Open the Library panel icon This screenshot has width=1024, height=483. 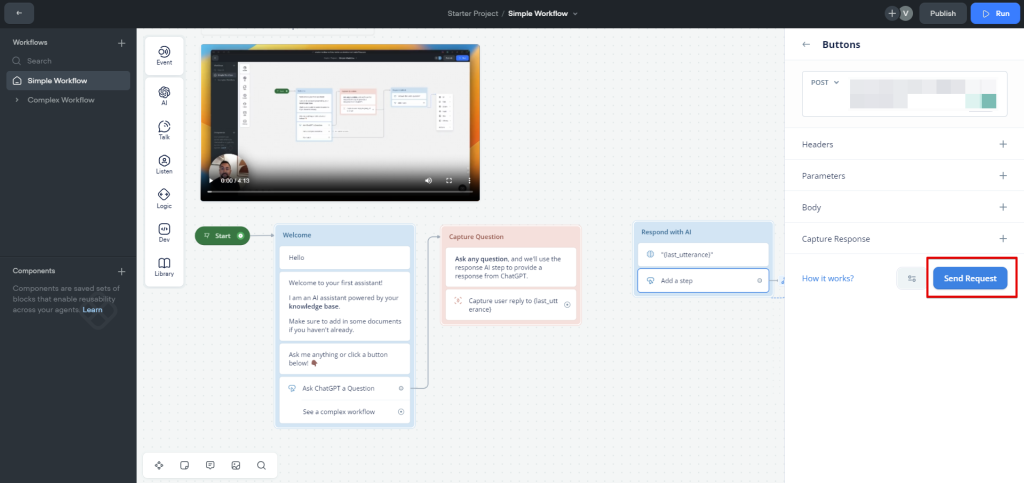(x=164, y=266)
